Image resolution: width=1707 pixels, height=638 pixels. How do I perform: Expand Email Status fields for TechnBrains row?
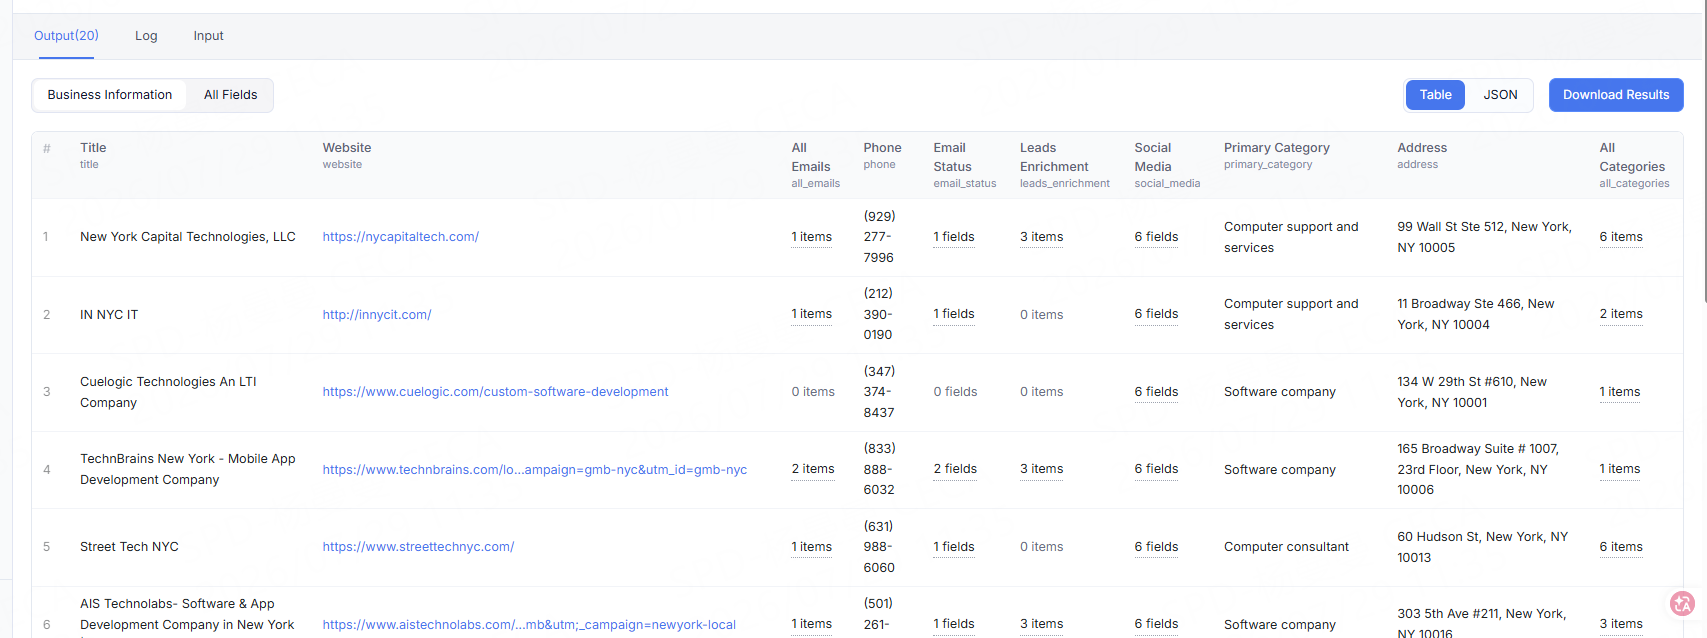point(955,469)
